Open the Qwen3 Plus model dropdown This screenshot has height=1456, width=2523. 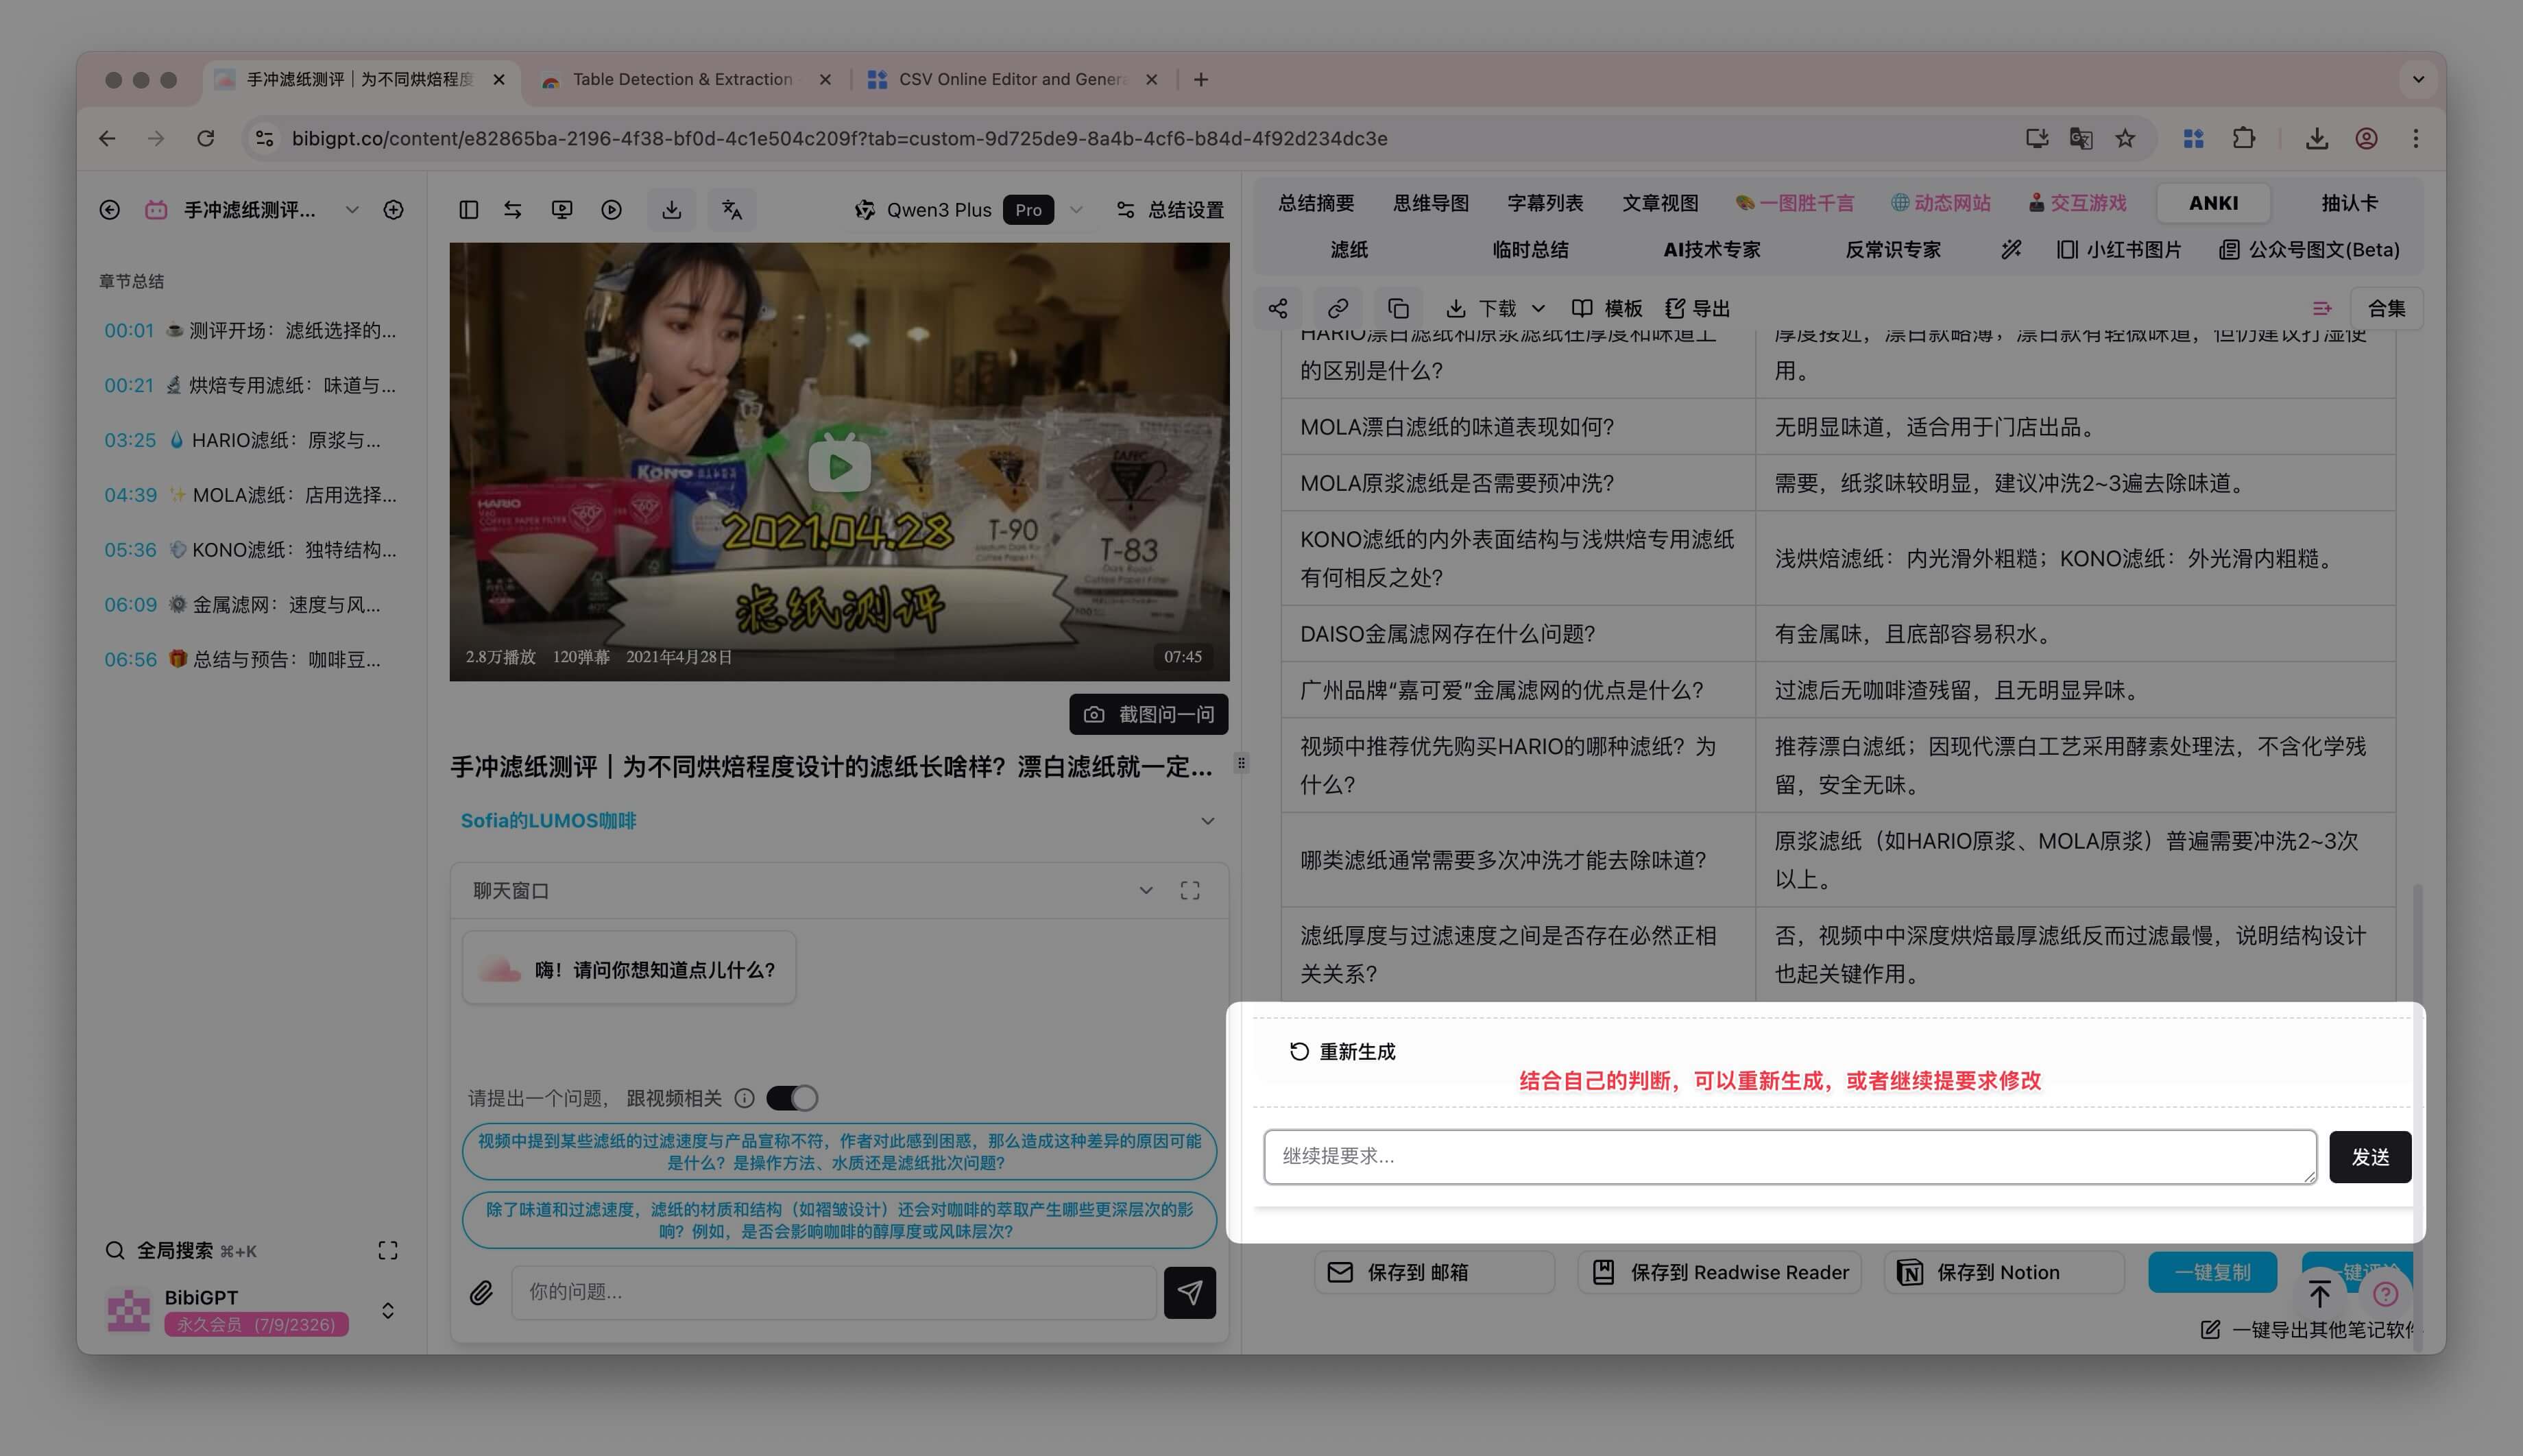coord(1076,209)
